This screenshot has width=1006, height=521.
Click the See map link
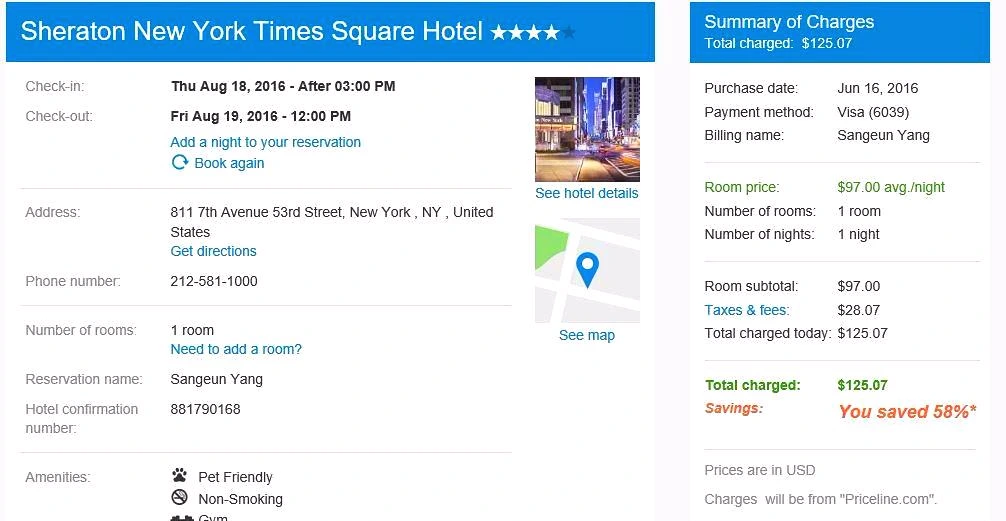pyautogui.click(x=587, y=335)
